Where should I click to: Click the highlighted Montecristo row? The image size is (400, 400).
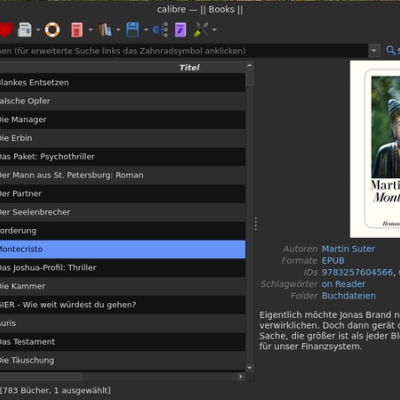coord(123,249)
